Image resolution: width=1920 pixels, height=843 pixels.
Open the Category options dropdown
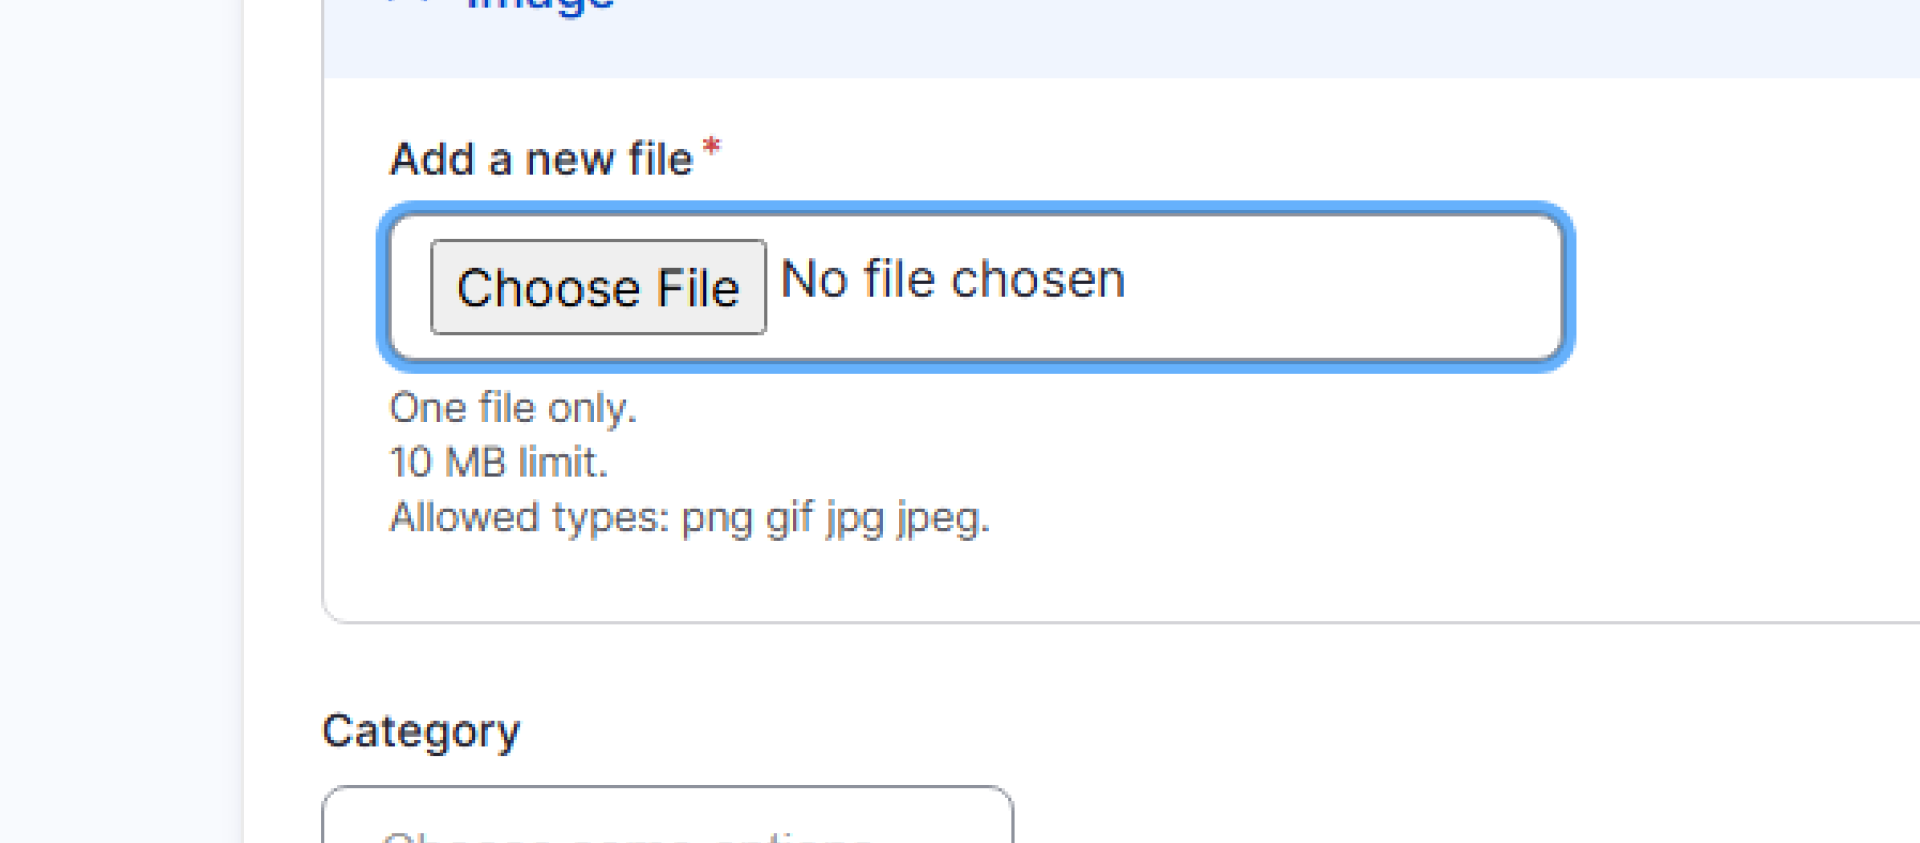[667, 820]
